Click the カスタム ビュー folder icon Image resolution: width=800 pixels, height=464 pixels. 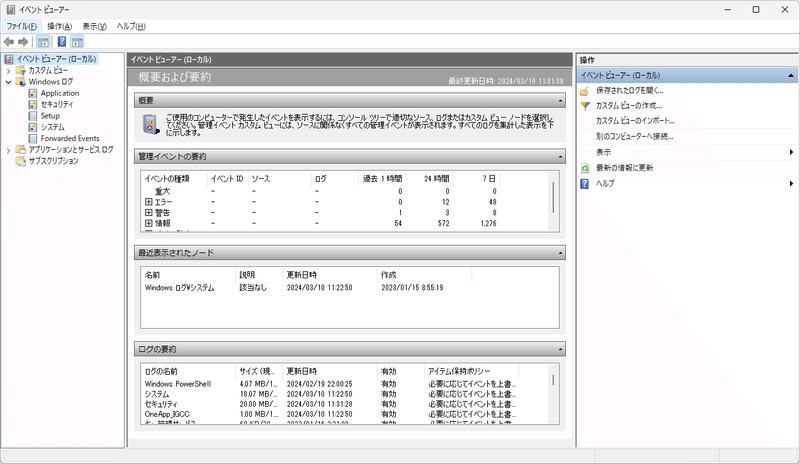[20, 70]
